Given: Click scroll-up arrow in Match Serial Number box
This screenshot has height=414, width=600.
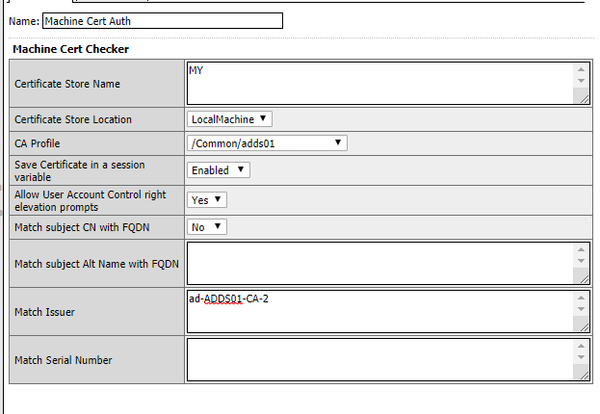Looking at the screenshot, I should 581,346.
